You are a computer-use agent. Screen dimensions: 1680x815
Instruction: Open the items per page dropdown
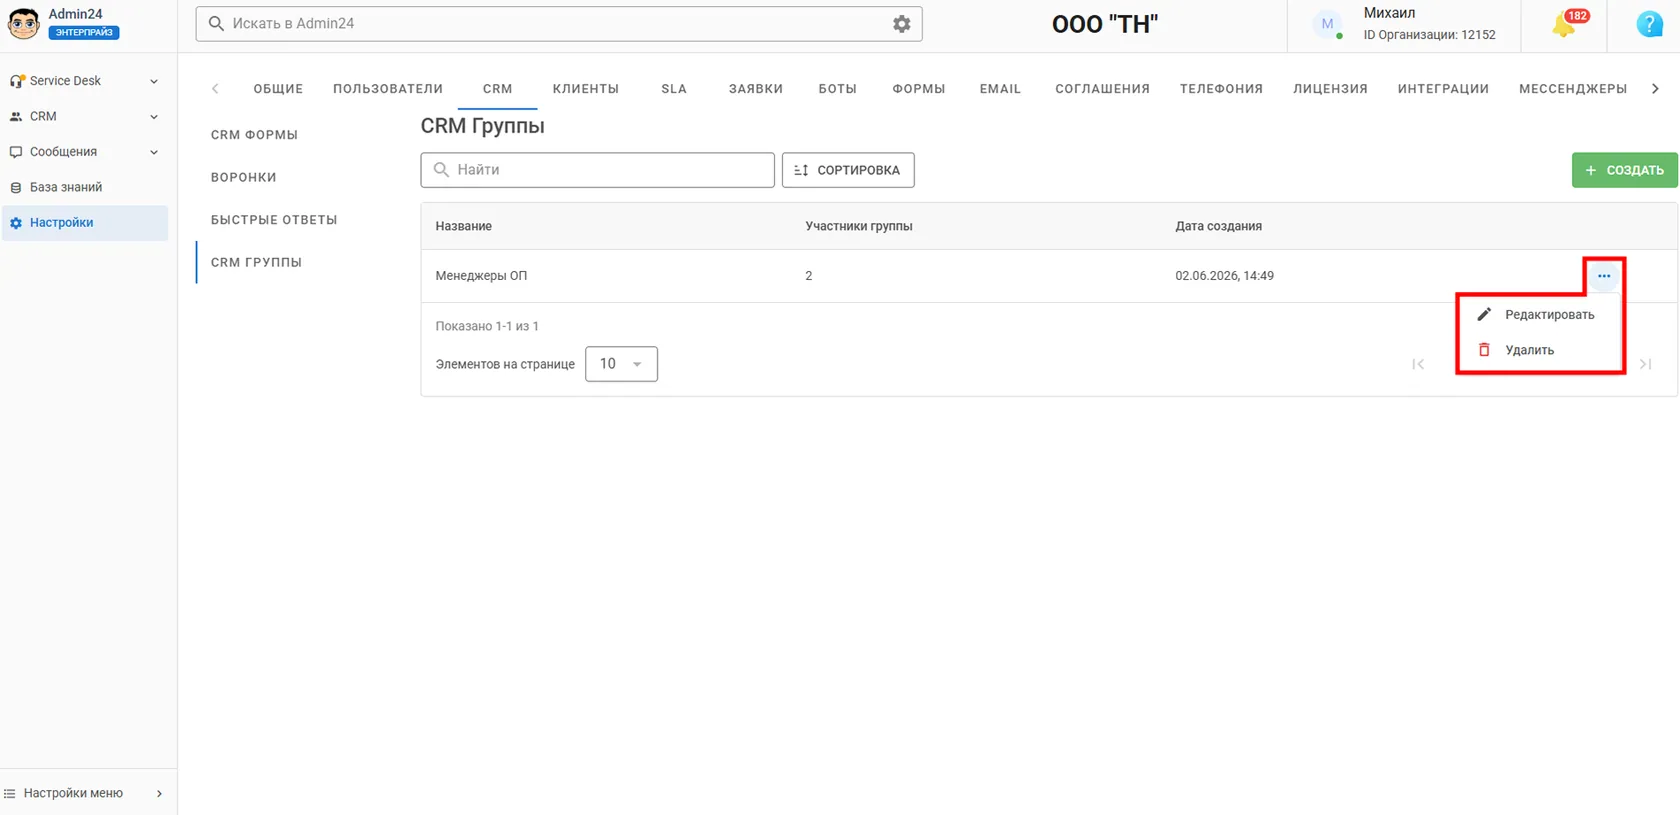tap(621, 364)
